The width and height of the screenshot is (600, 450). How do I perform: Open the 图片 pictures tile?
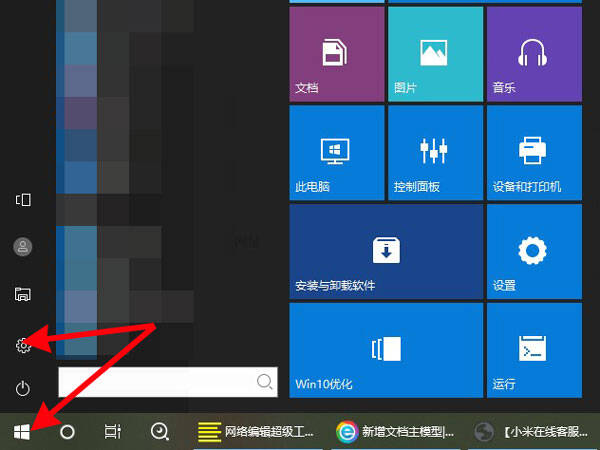(x=435, y=54)
